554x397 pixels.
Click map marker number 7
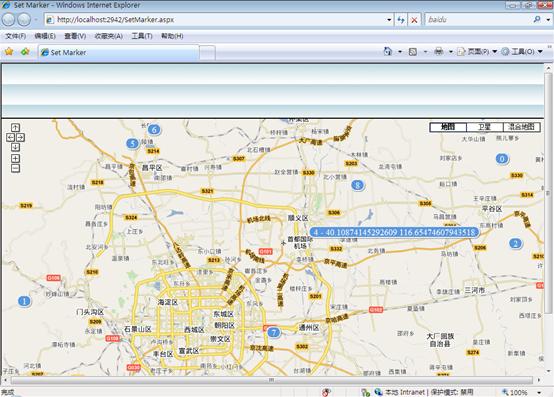[x=273, y=332]
